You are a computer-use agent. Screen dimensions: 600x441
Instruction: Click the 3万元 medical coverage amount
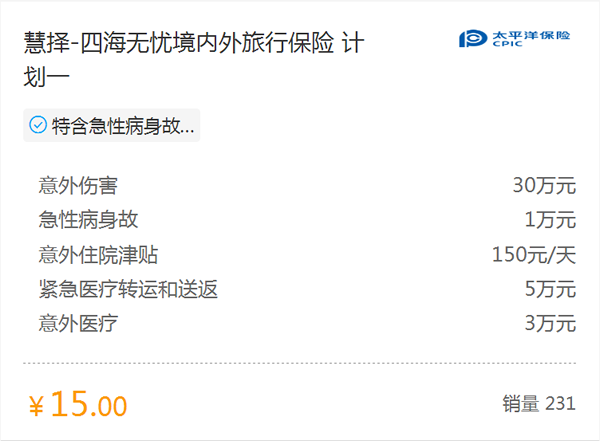pos(550,323)
